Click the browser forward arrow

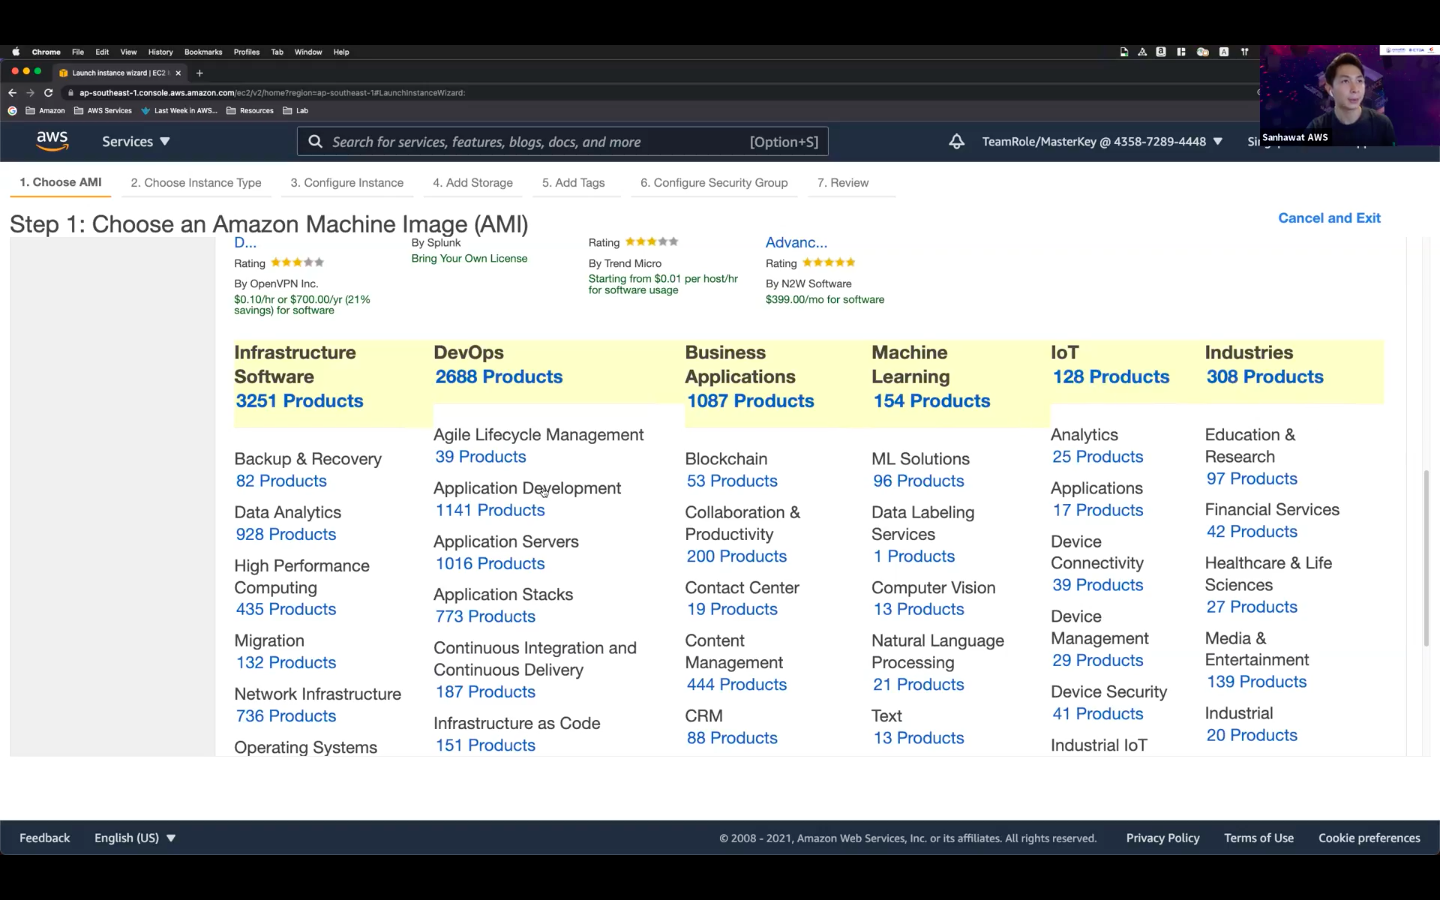click(30, 92)
